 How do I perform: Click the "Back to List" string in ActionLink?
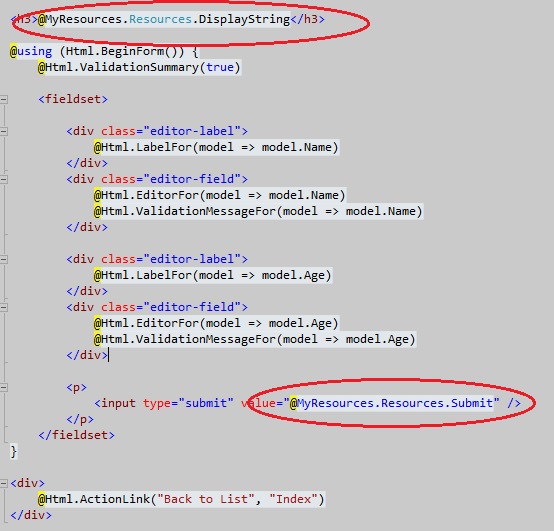tap(206, 499)
